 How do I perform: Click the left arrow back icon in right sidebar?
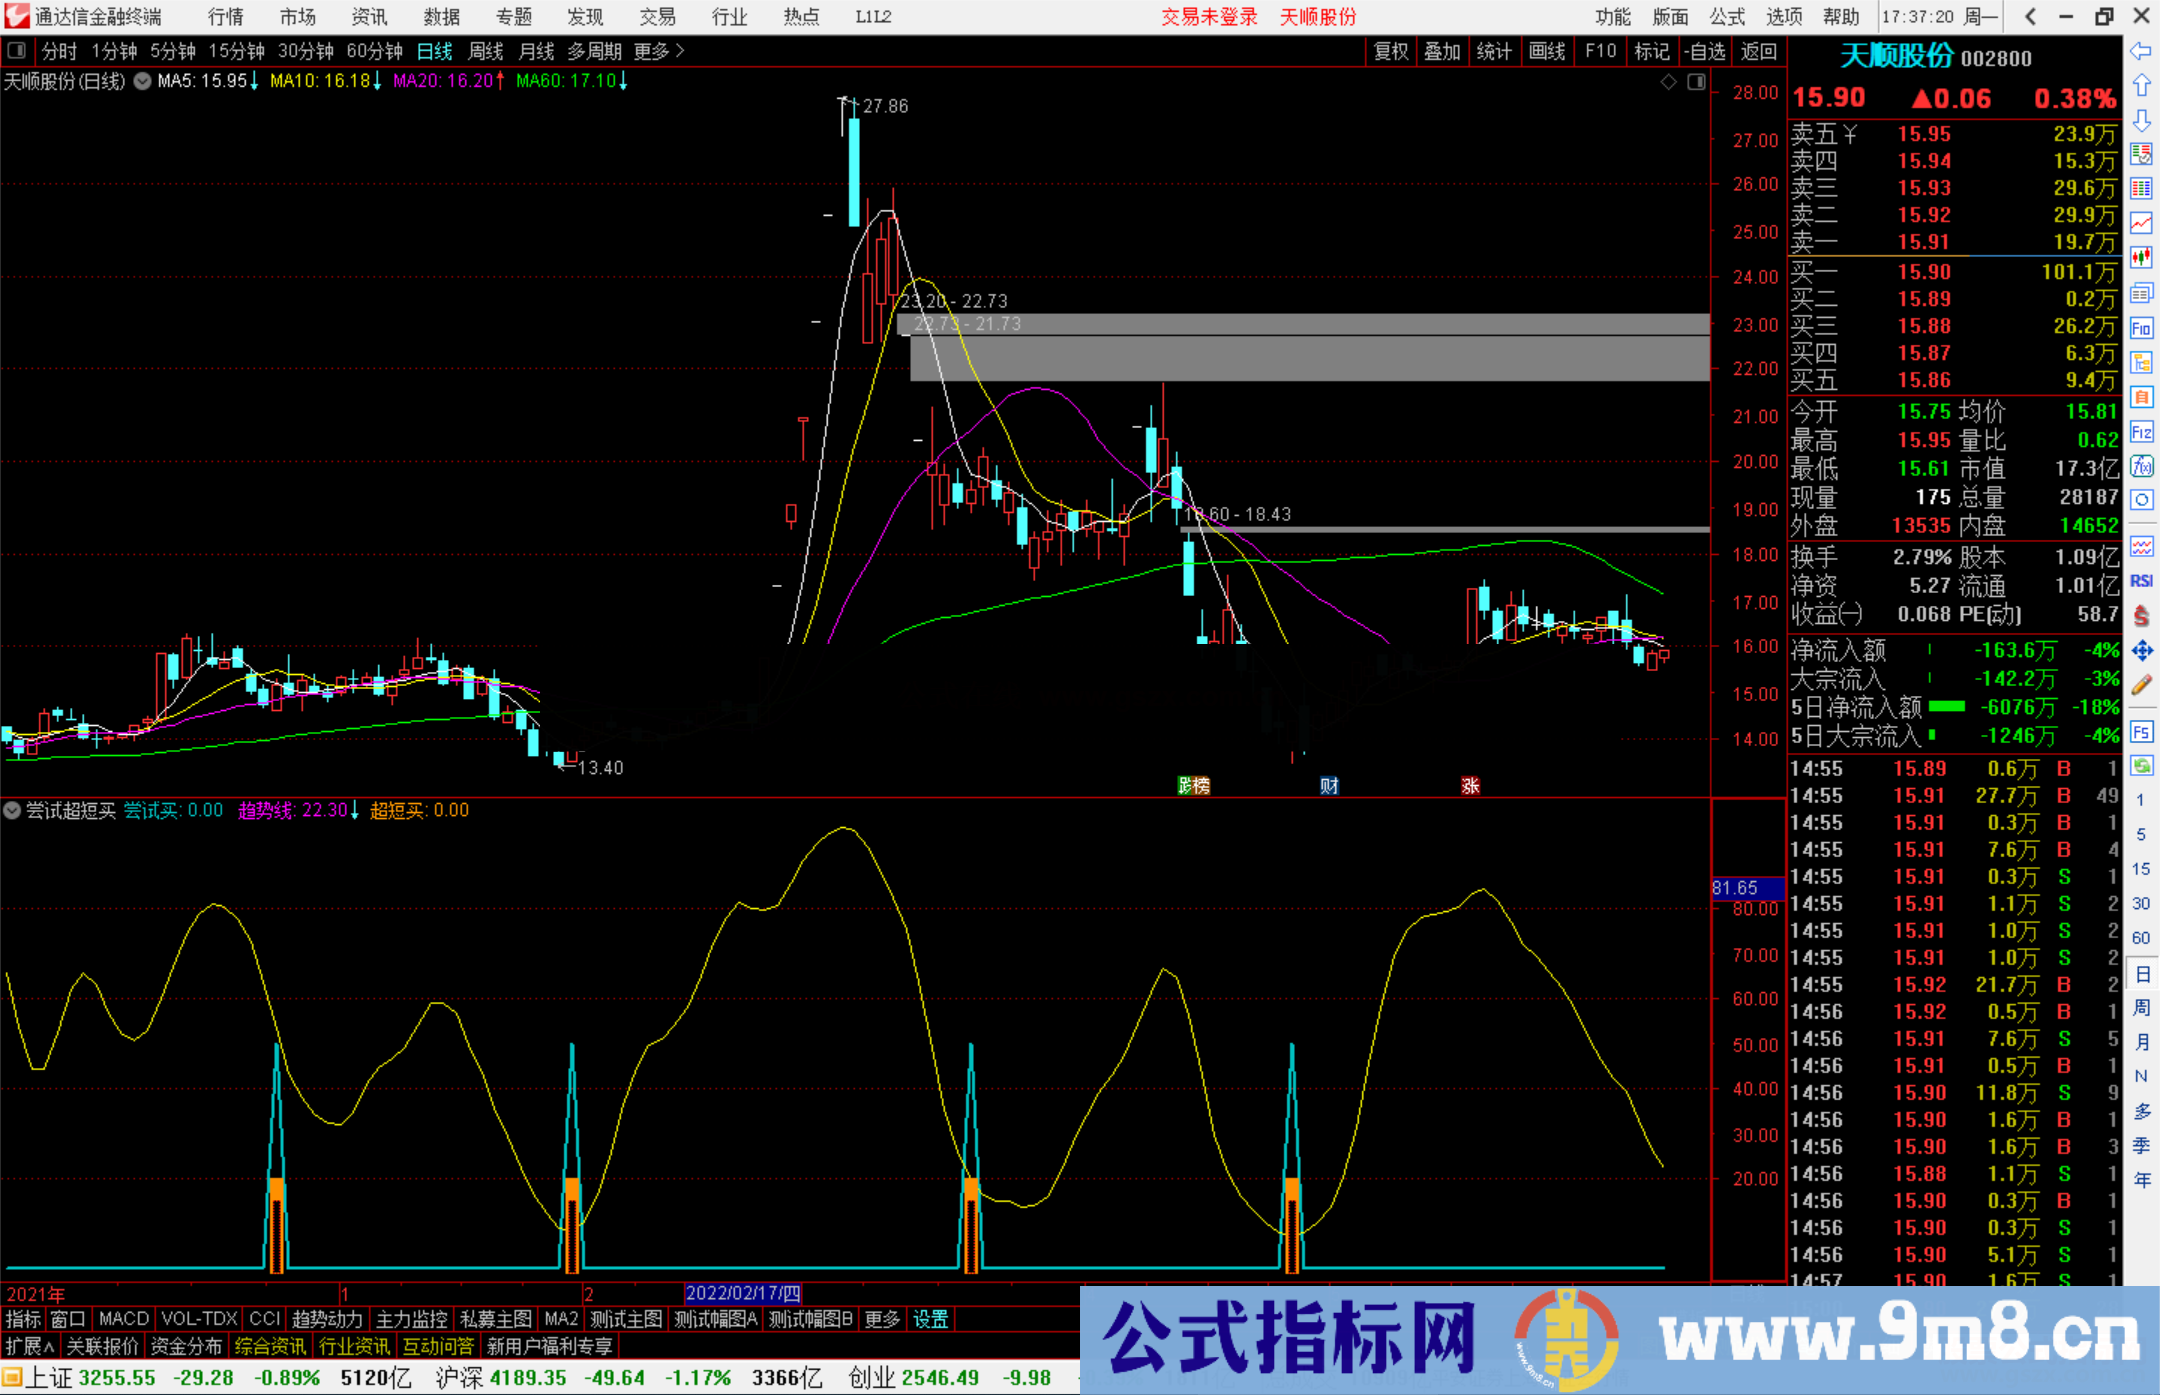[2141, 51]
